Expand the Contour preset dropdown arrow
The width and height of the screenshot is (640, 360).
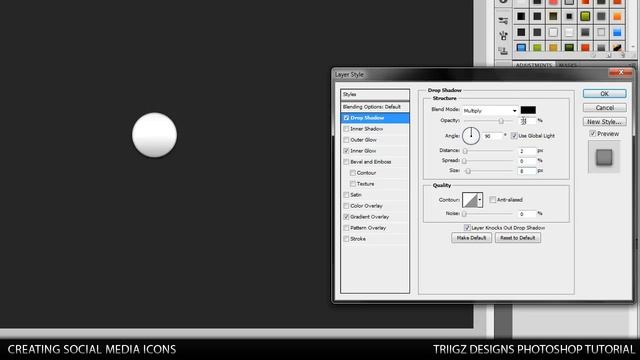tap(480, 200)
